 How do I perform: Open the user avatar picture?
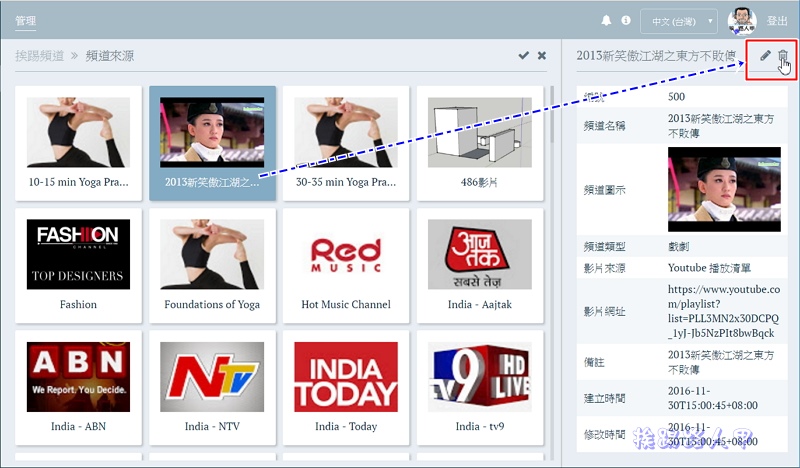tap(742, 21)
